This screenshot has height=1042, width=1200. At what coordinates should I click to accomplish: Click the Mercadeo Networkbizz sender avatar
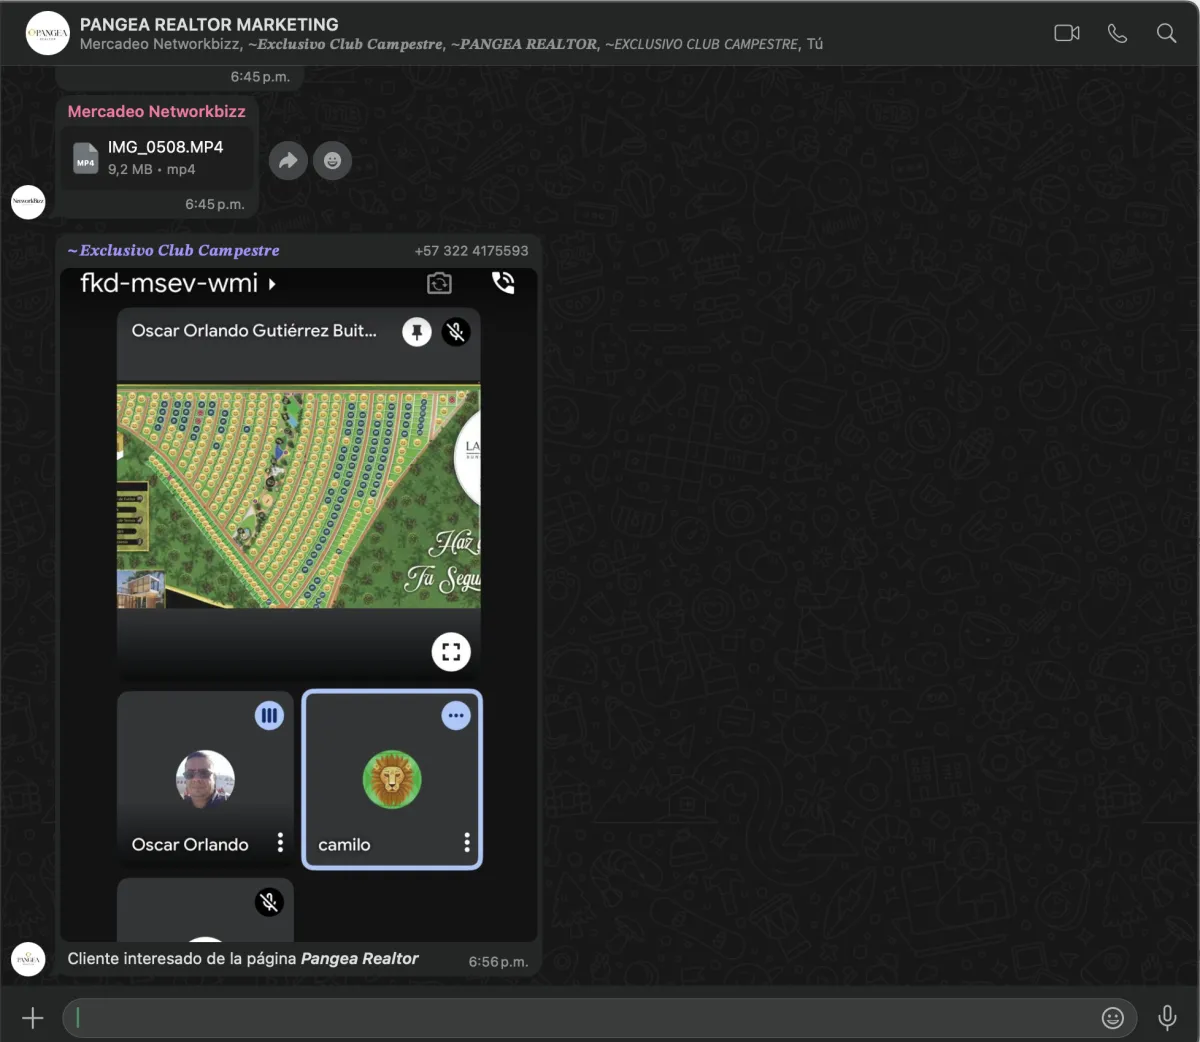pyautogui.click(x=28, y=202)
